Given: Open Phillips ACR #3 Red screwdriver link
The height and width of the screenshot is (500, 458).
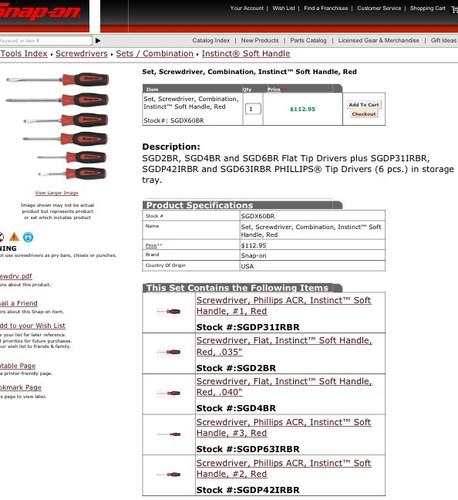Looking at the screenshot, I should coord(284,428).
